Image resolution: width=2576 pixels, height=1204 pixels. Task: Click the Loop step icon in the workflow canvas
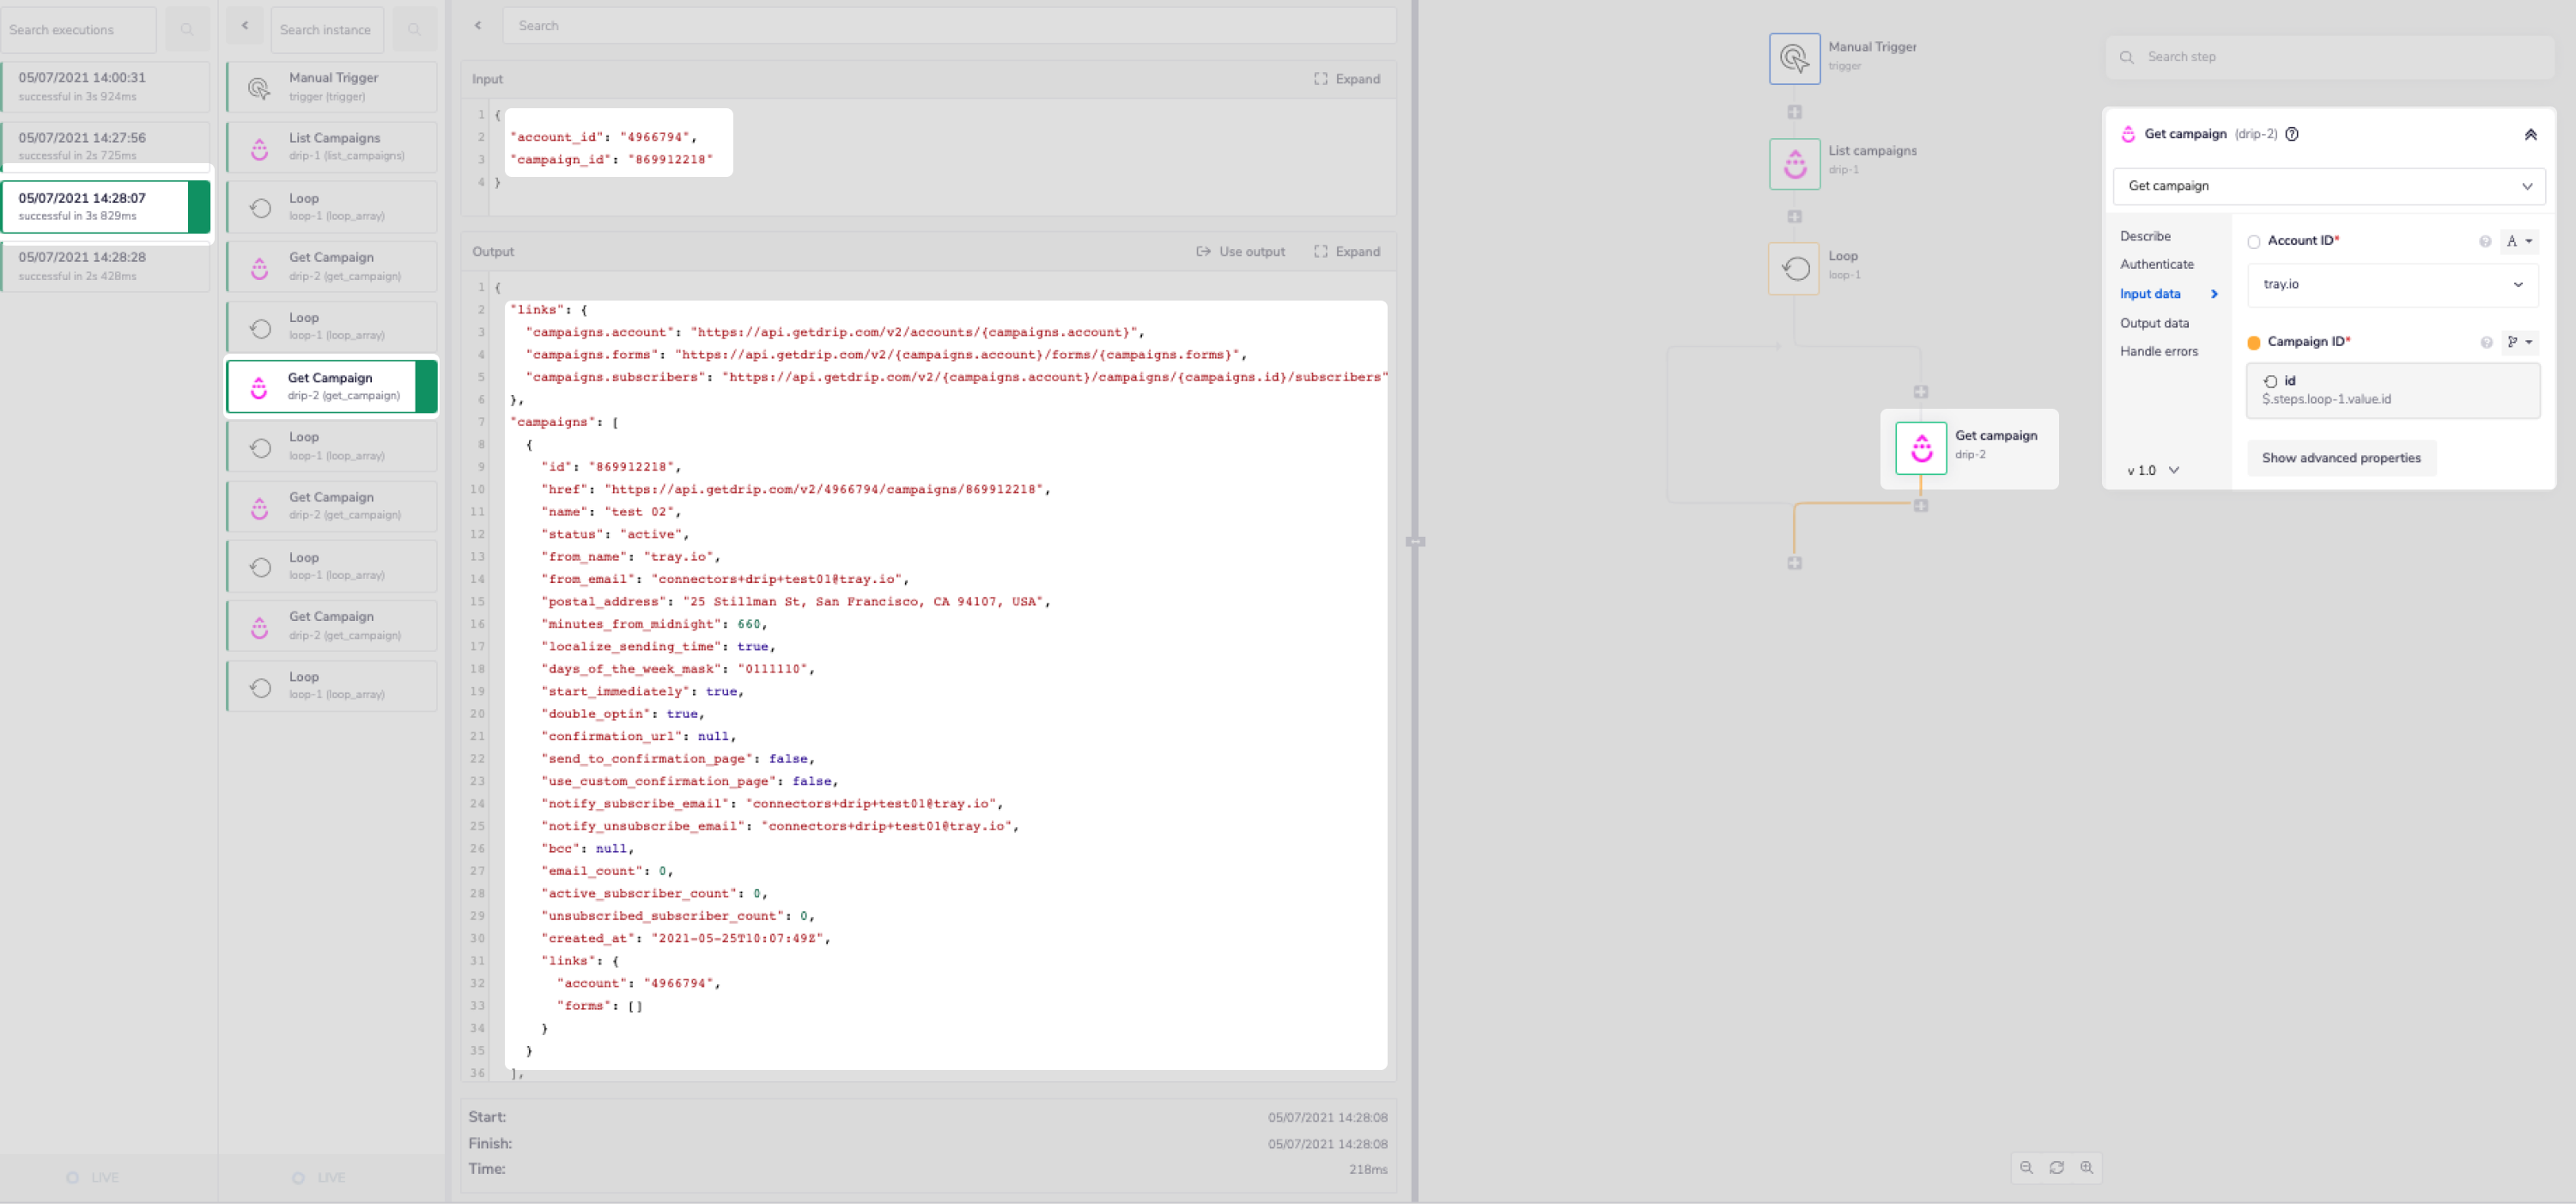(x=1793, y=267)
